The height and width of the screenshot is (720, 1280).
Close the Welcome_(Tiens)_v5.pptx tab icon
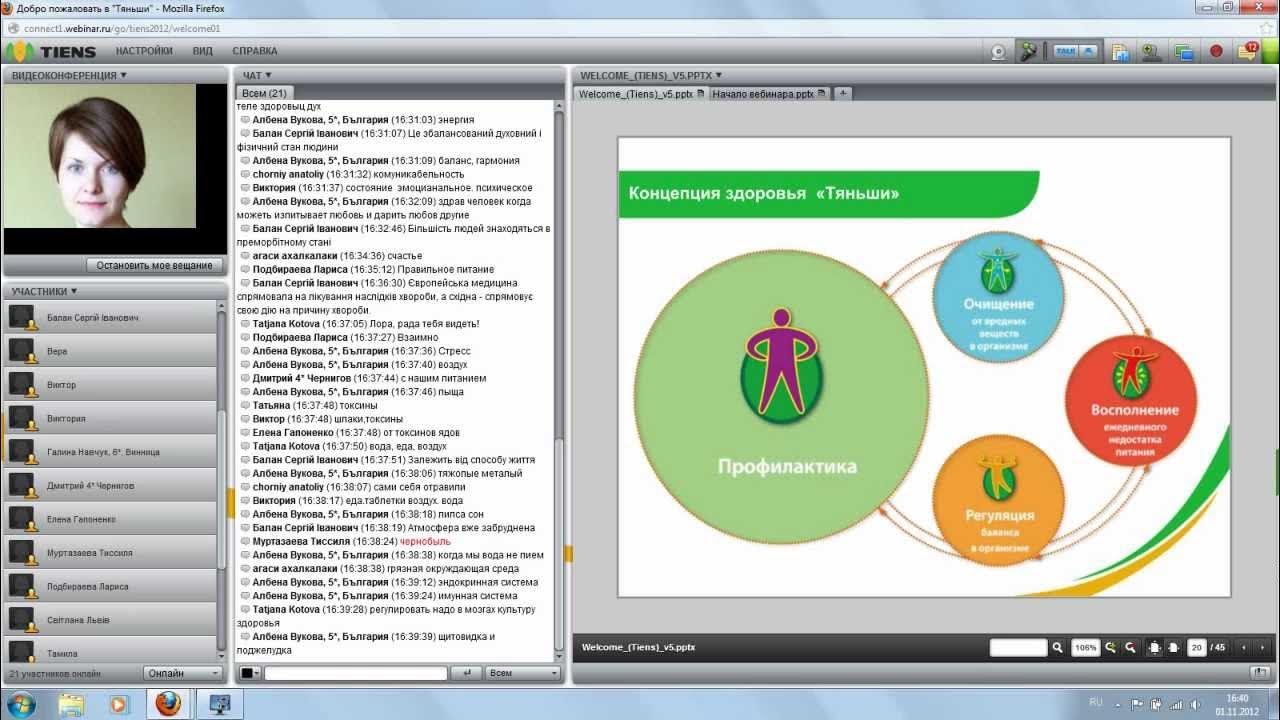point(701,93)
